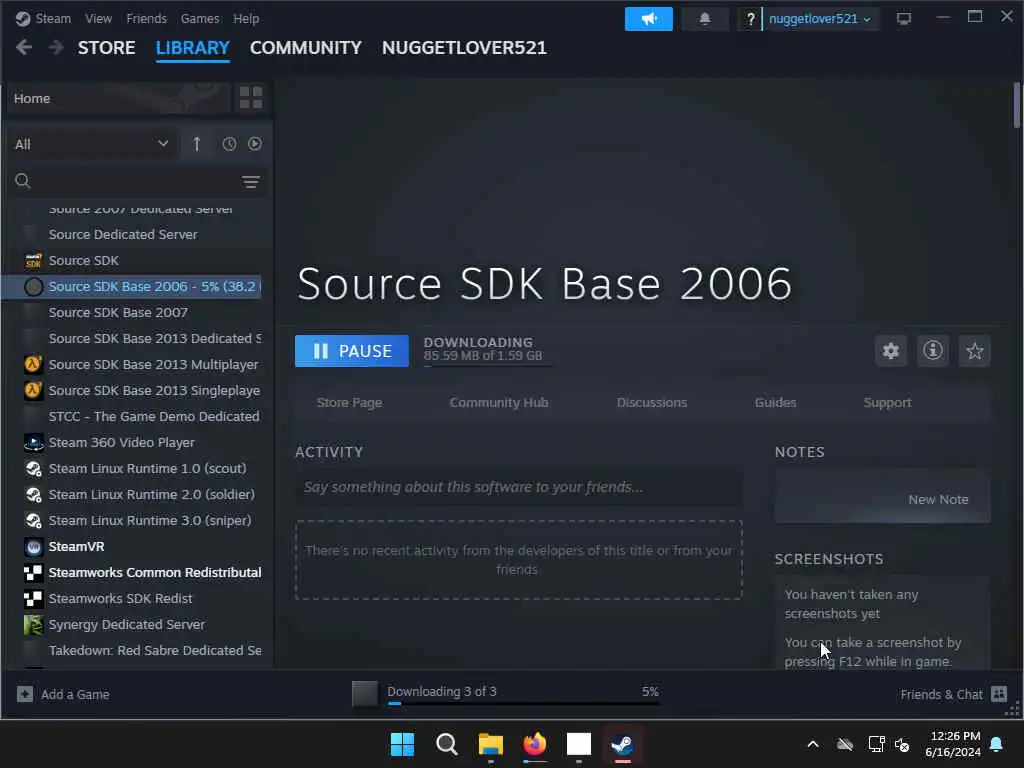Create a New Note

pos(938,499)
